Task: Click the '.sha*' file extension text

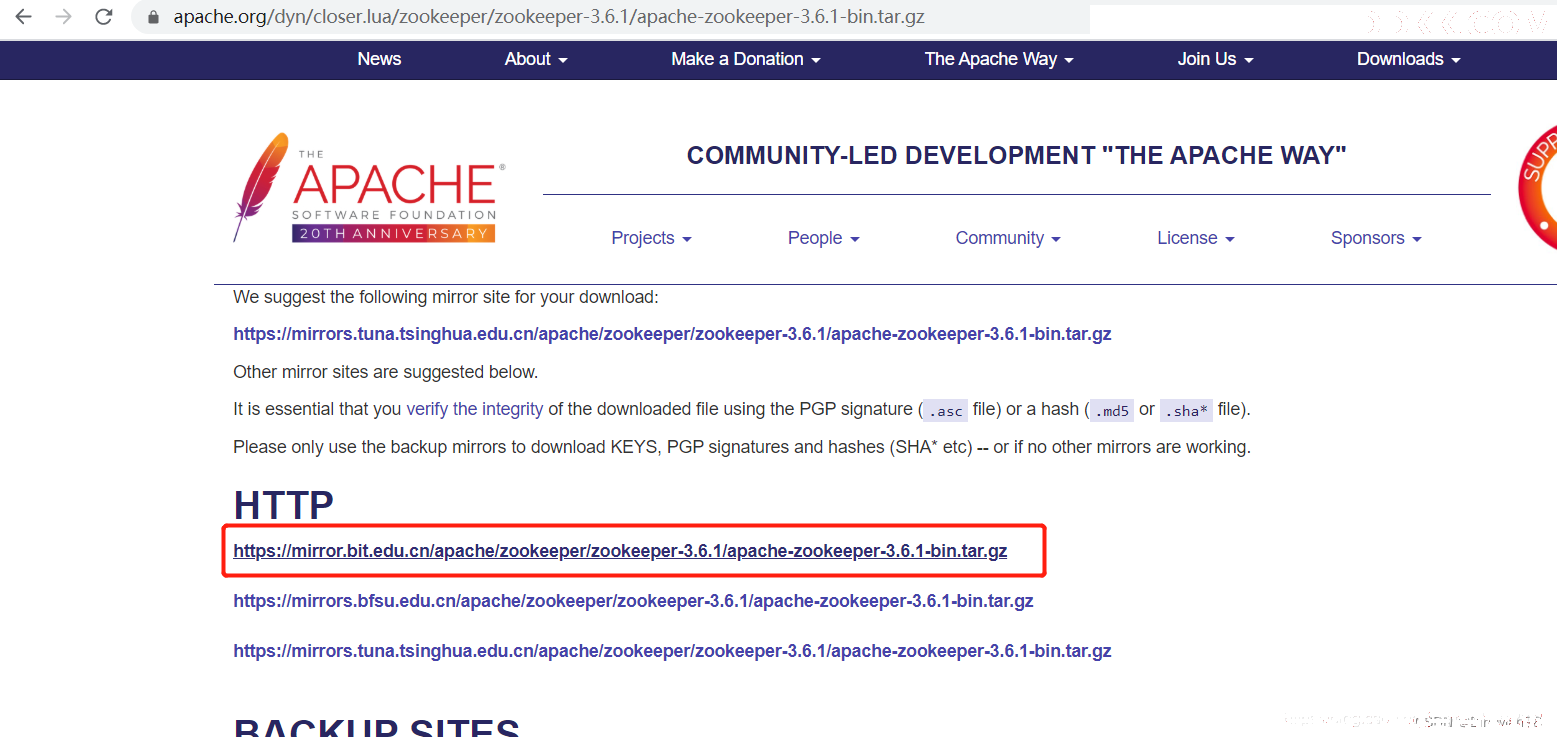Action: [1186, 410]
